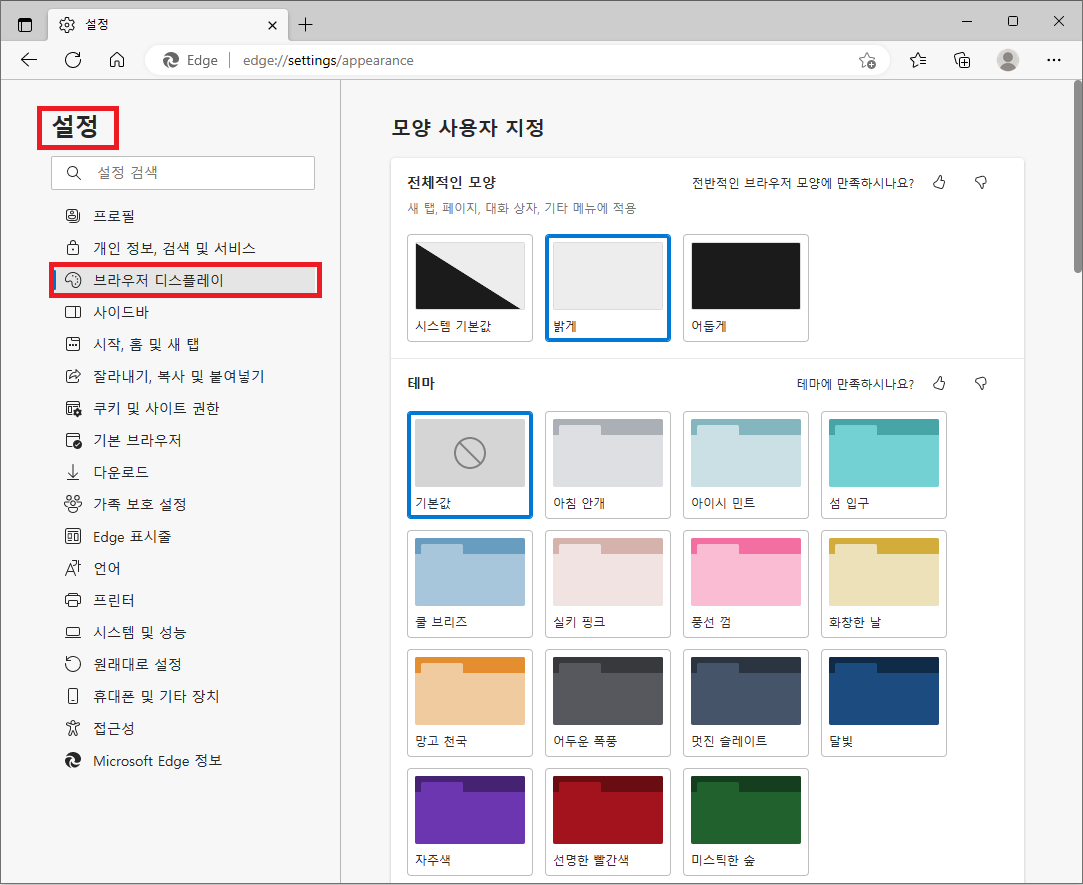The width and height of the screenshot is (1083, 885).
Task: Go to home page icon
Action: (117, 60)
